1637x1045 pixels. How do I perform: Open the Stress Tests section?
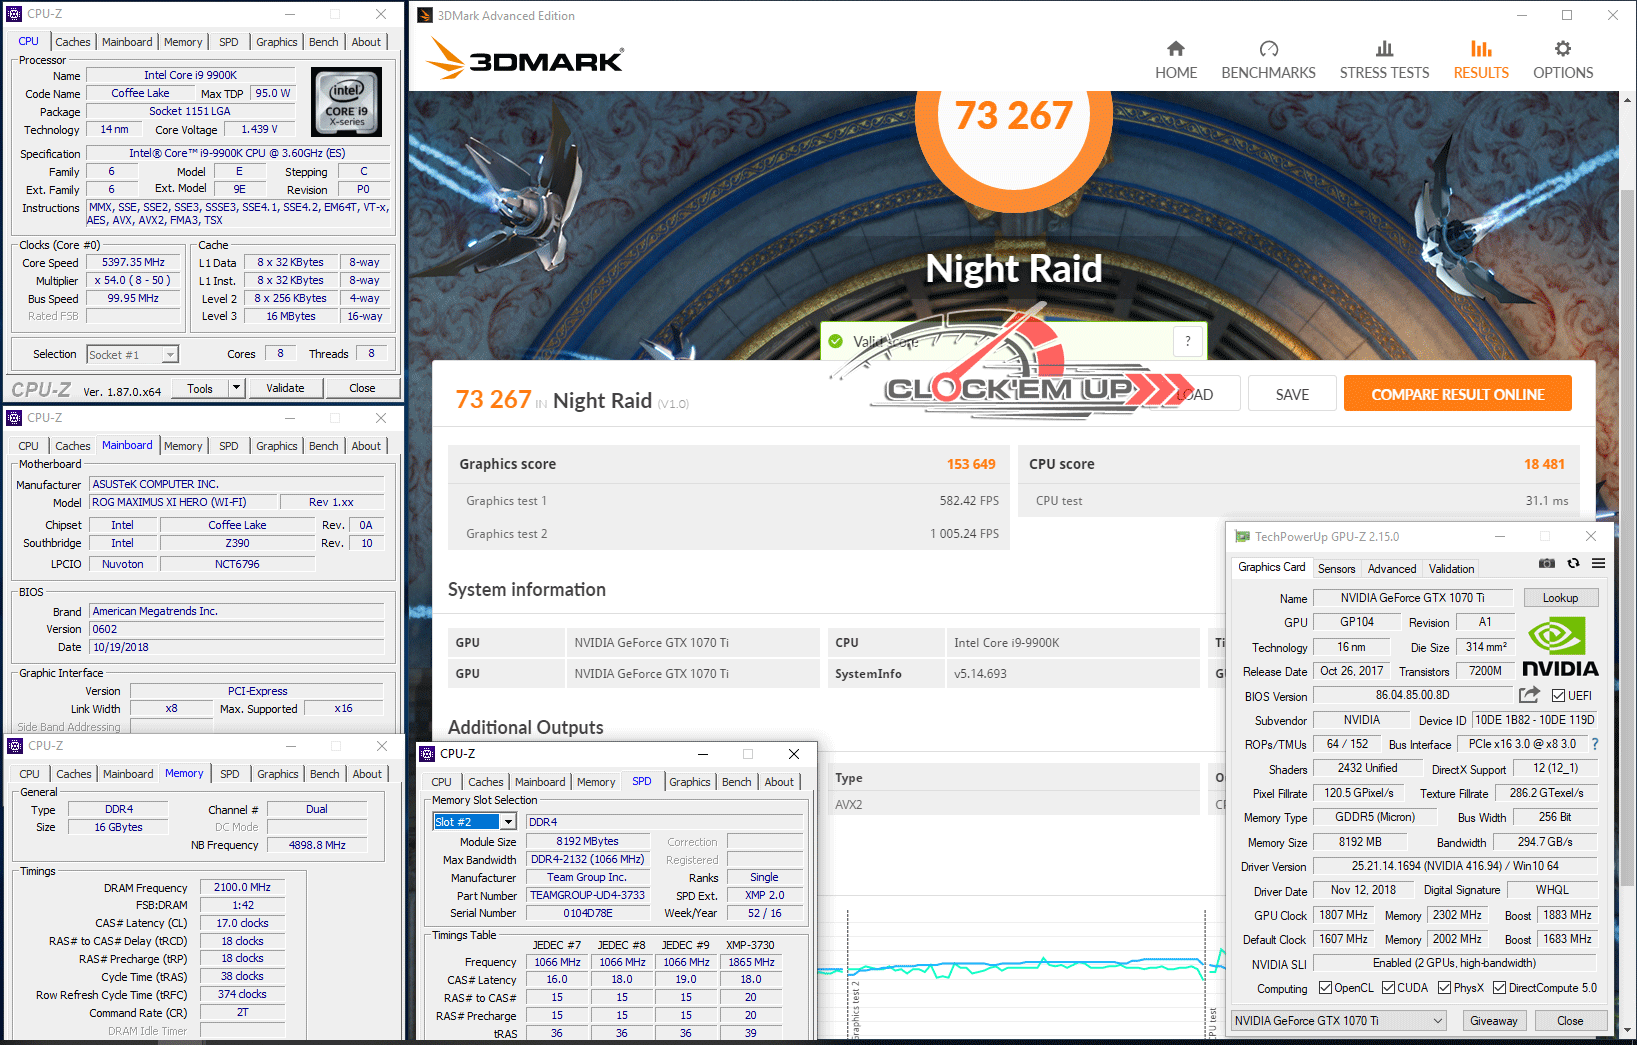(x=1384, y=60)
